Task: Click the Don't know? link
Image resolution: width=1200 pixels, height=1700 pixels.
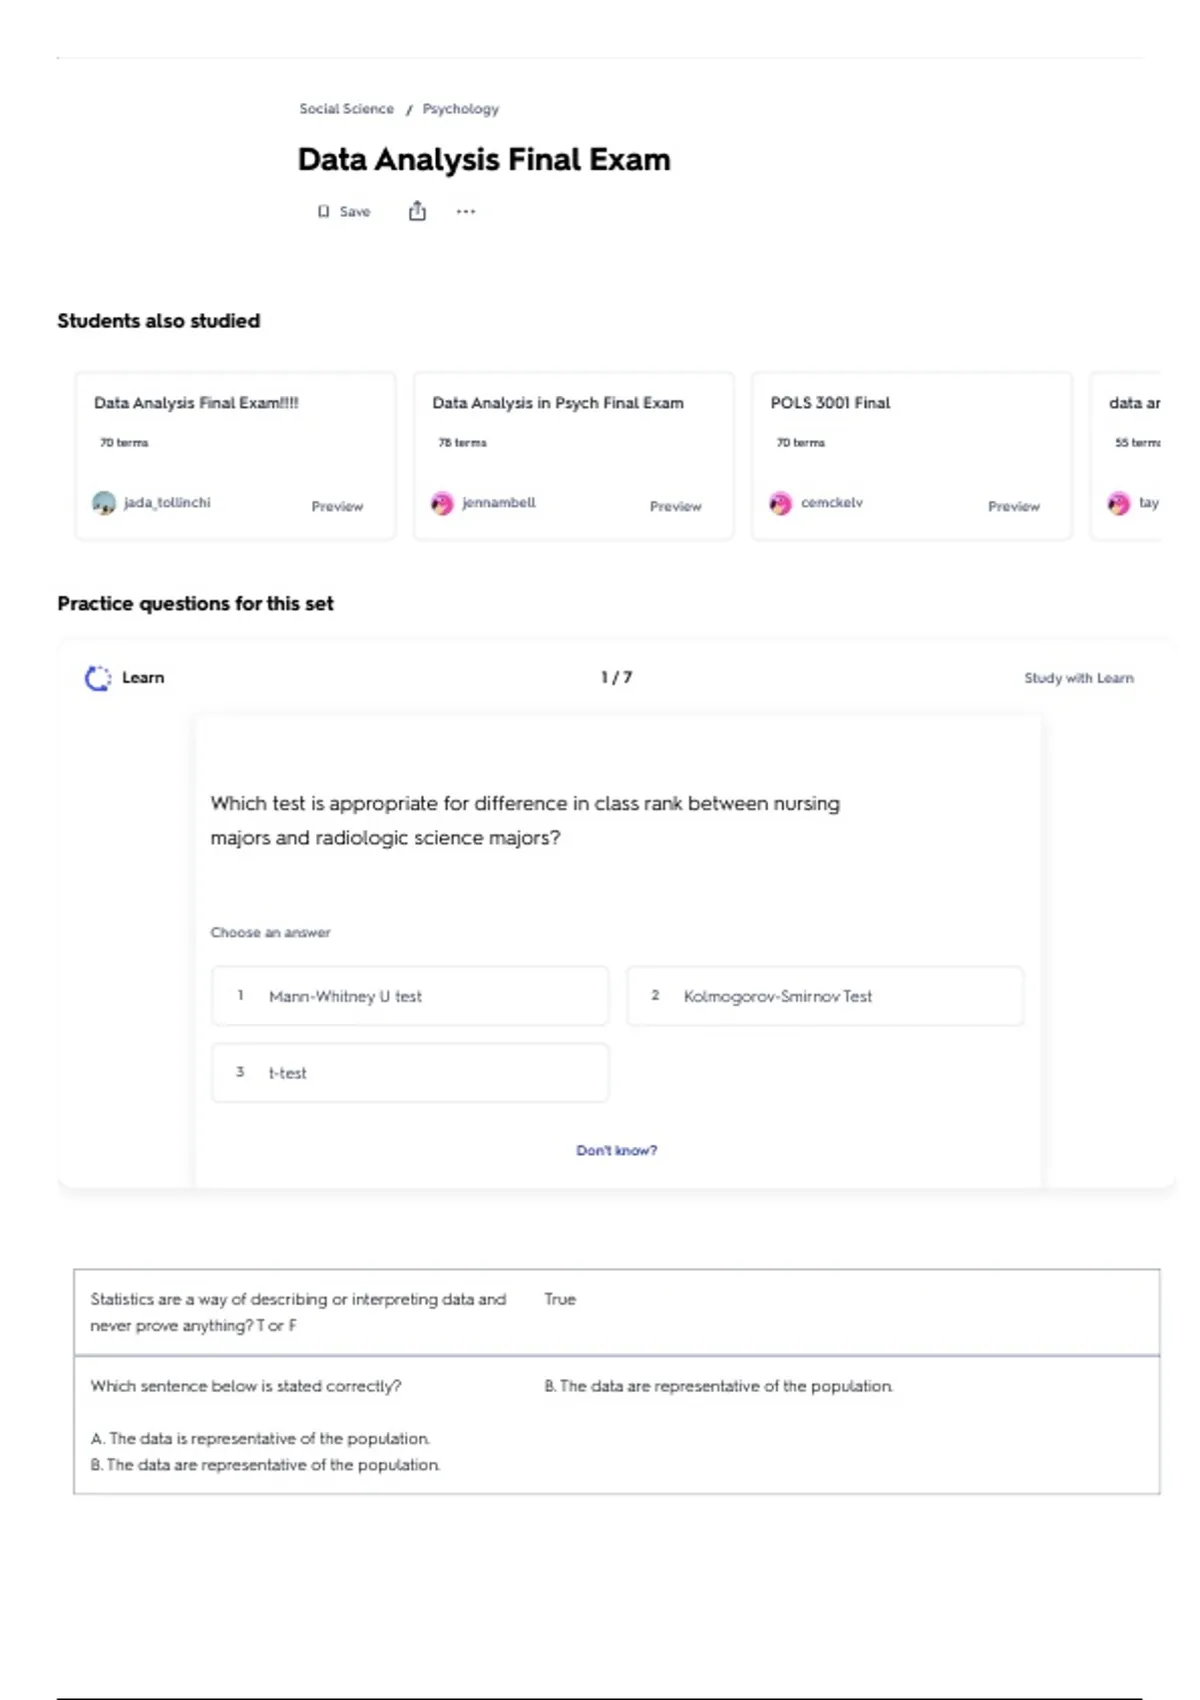Action: 616,1151
